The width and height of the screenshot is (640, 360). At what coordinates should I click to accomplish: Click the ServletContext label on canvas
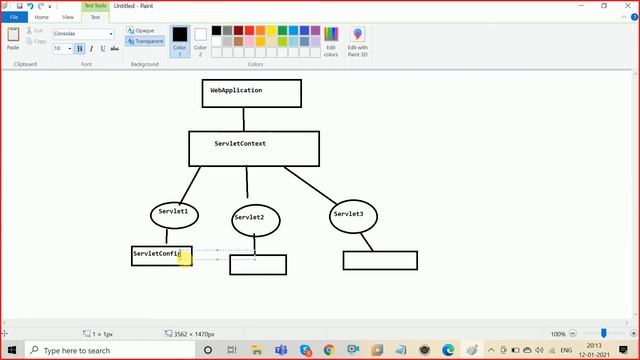pyautogui.click(x=240, y=144)
